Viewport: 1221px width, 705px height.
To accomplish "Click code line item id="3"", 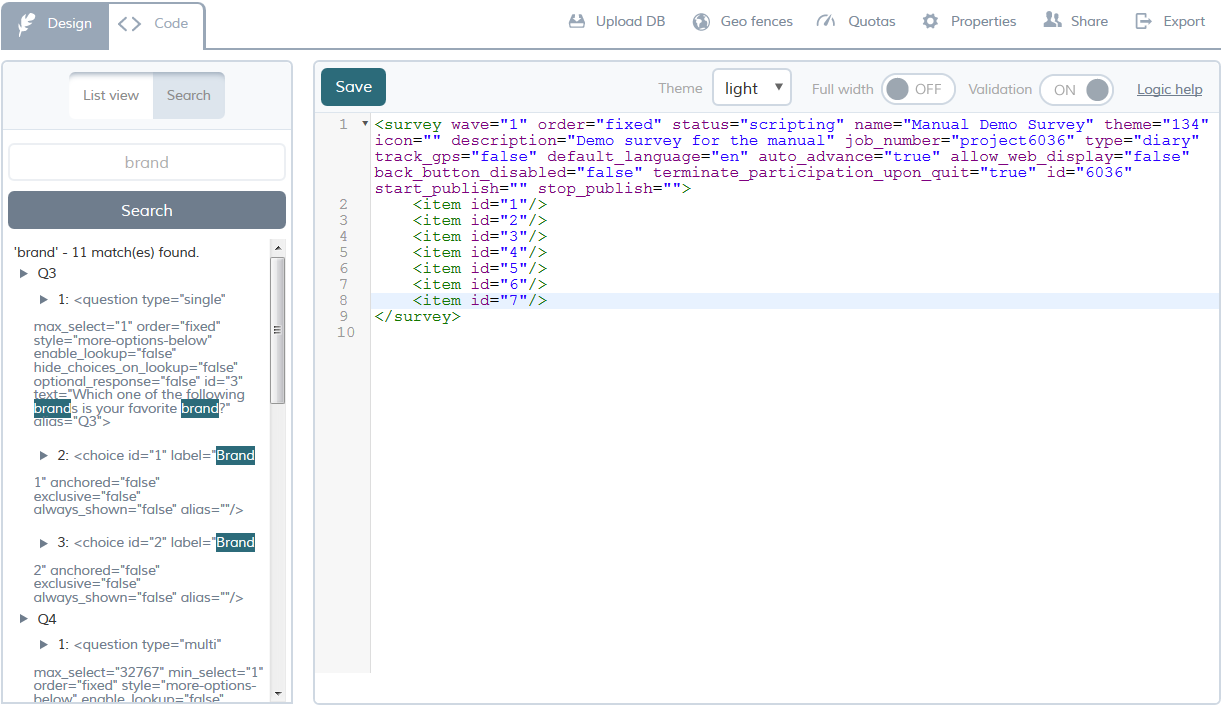I will coord(480,236).
